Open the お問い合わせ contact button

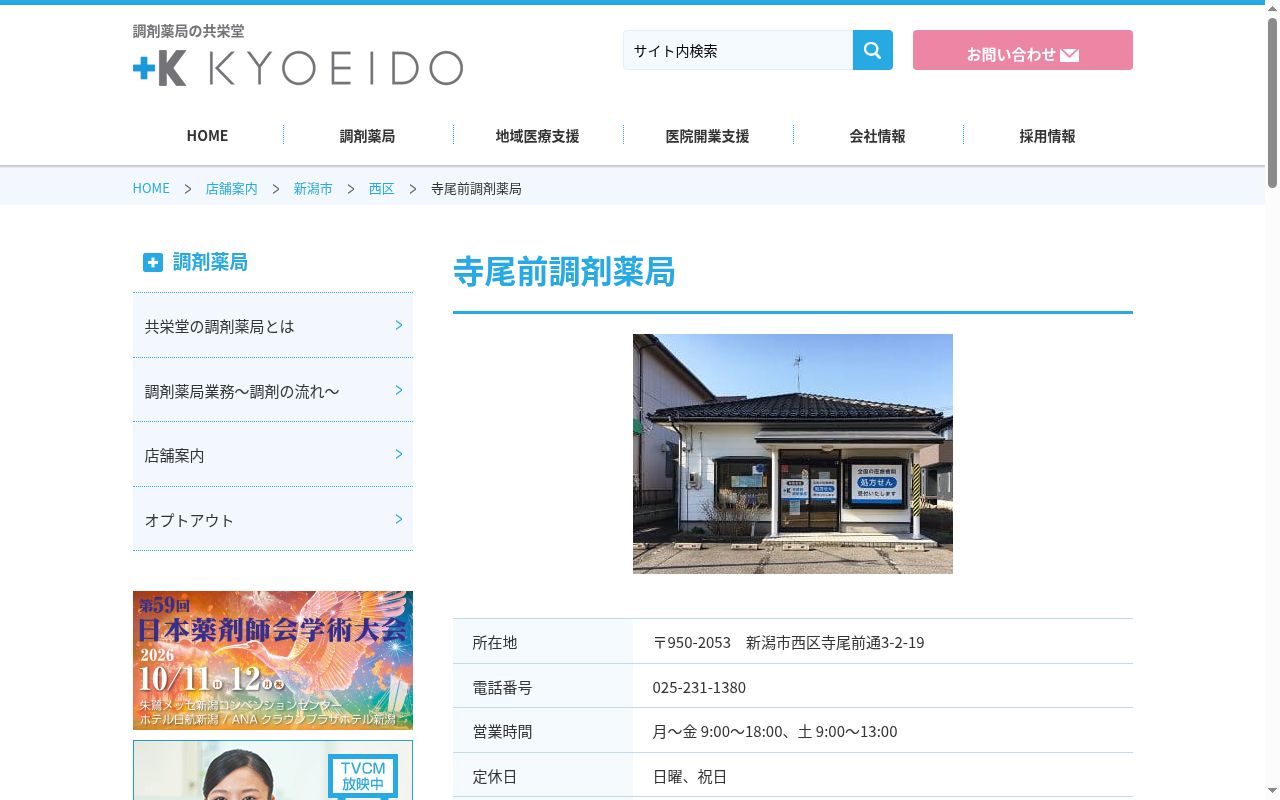[x=1023, y=50]
